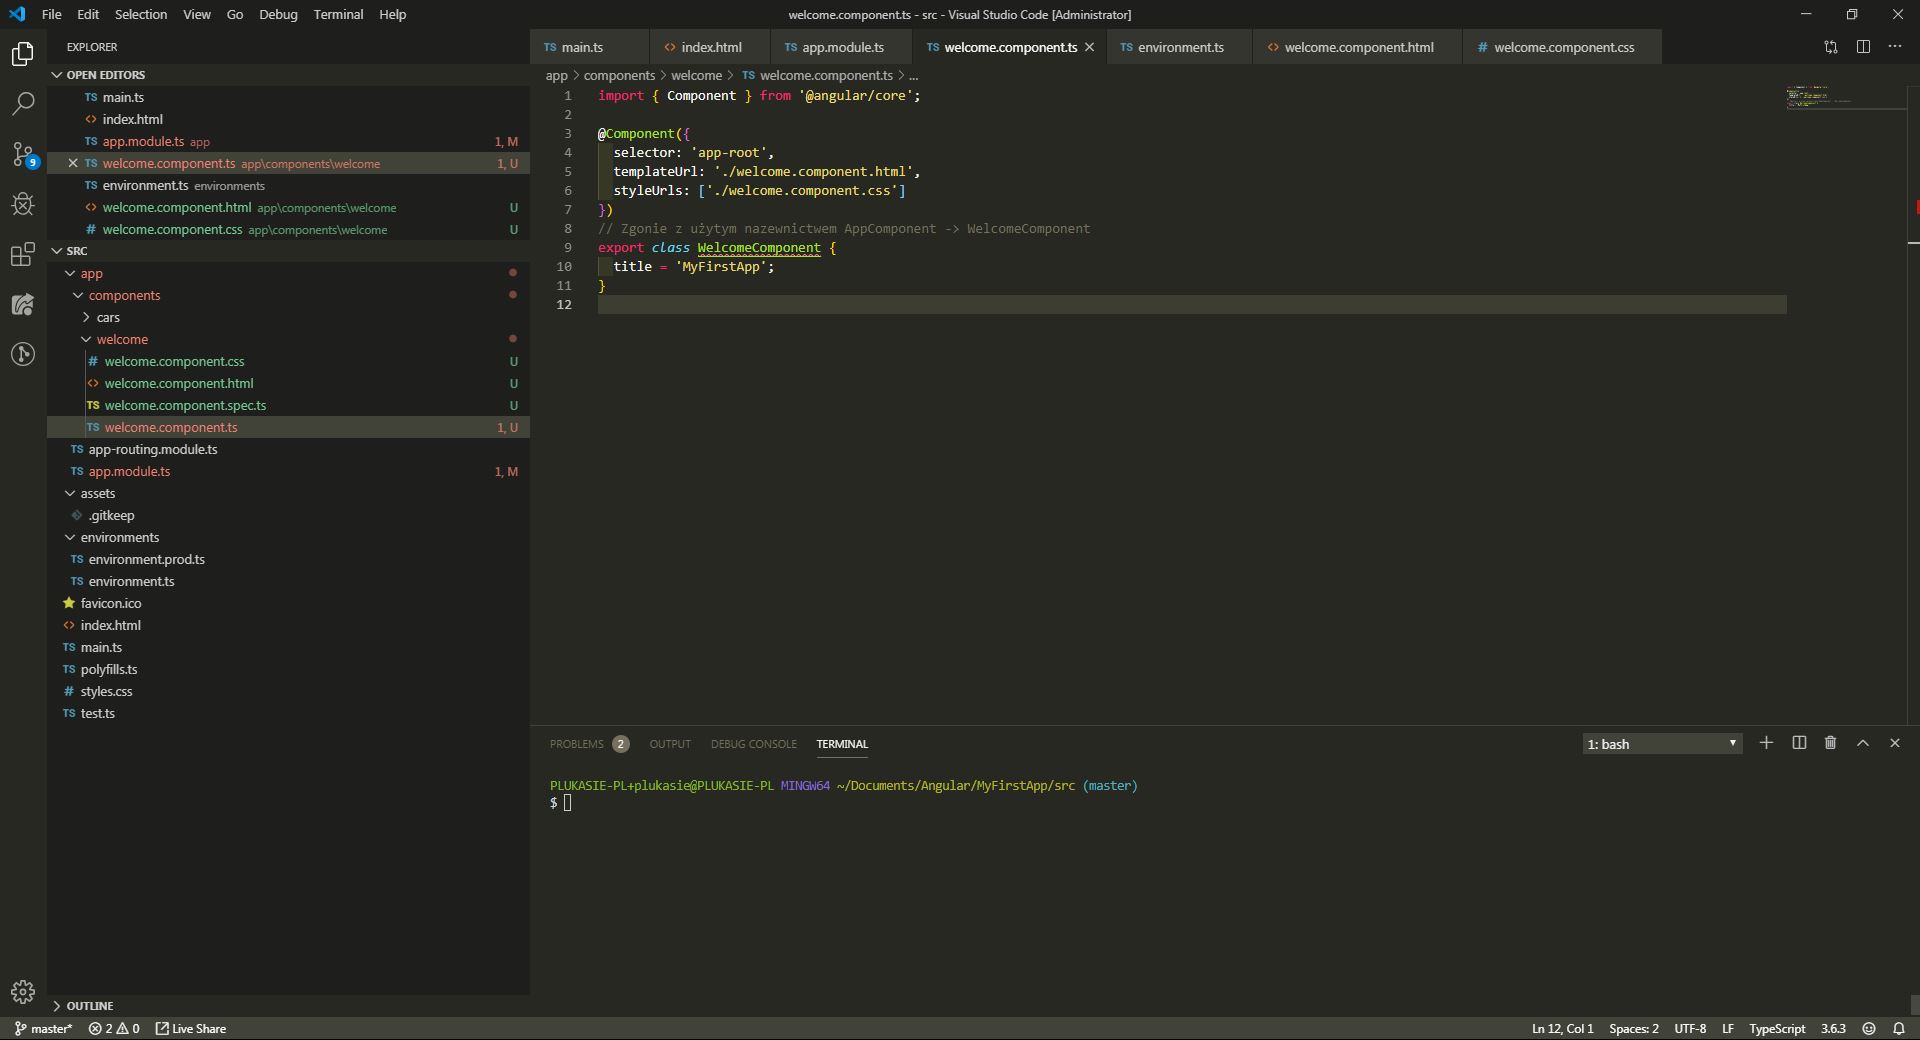Close the terminal panel
The width and height of the screenshot is (1920, 1040).
click(x=1894, y=743)
